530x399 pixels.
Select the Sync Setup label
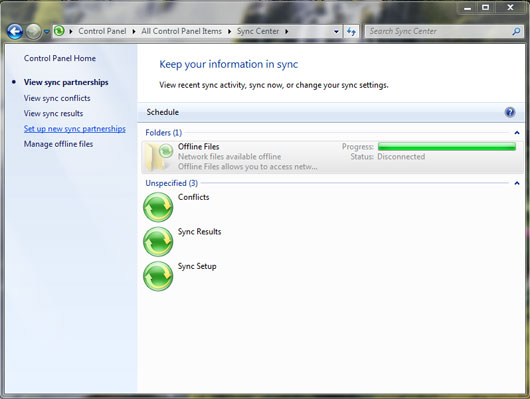(x=197, y=266)
